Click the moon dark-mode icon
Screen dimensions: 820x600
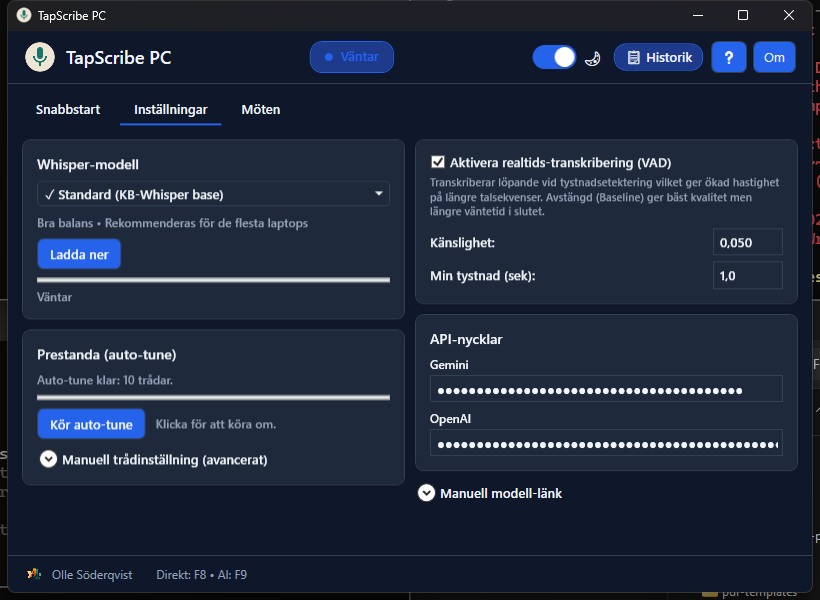click(593, 58)
